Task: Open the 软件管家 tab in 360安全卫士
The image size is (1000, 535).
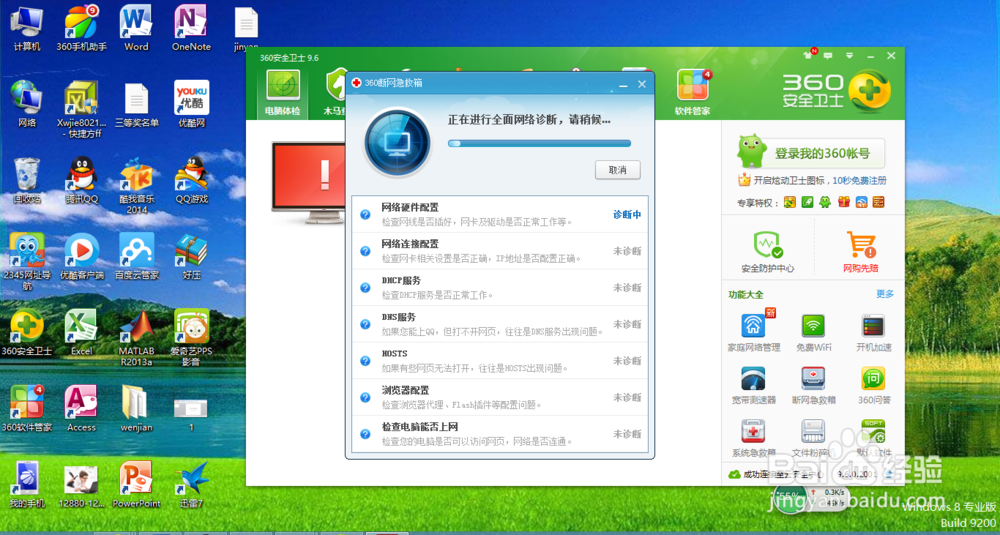Action: pyautogui.click(x=693, y=92)
